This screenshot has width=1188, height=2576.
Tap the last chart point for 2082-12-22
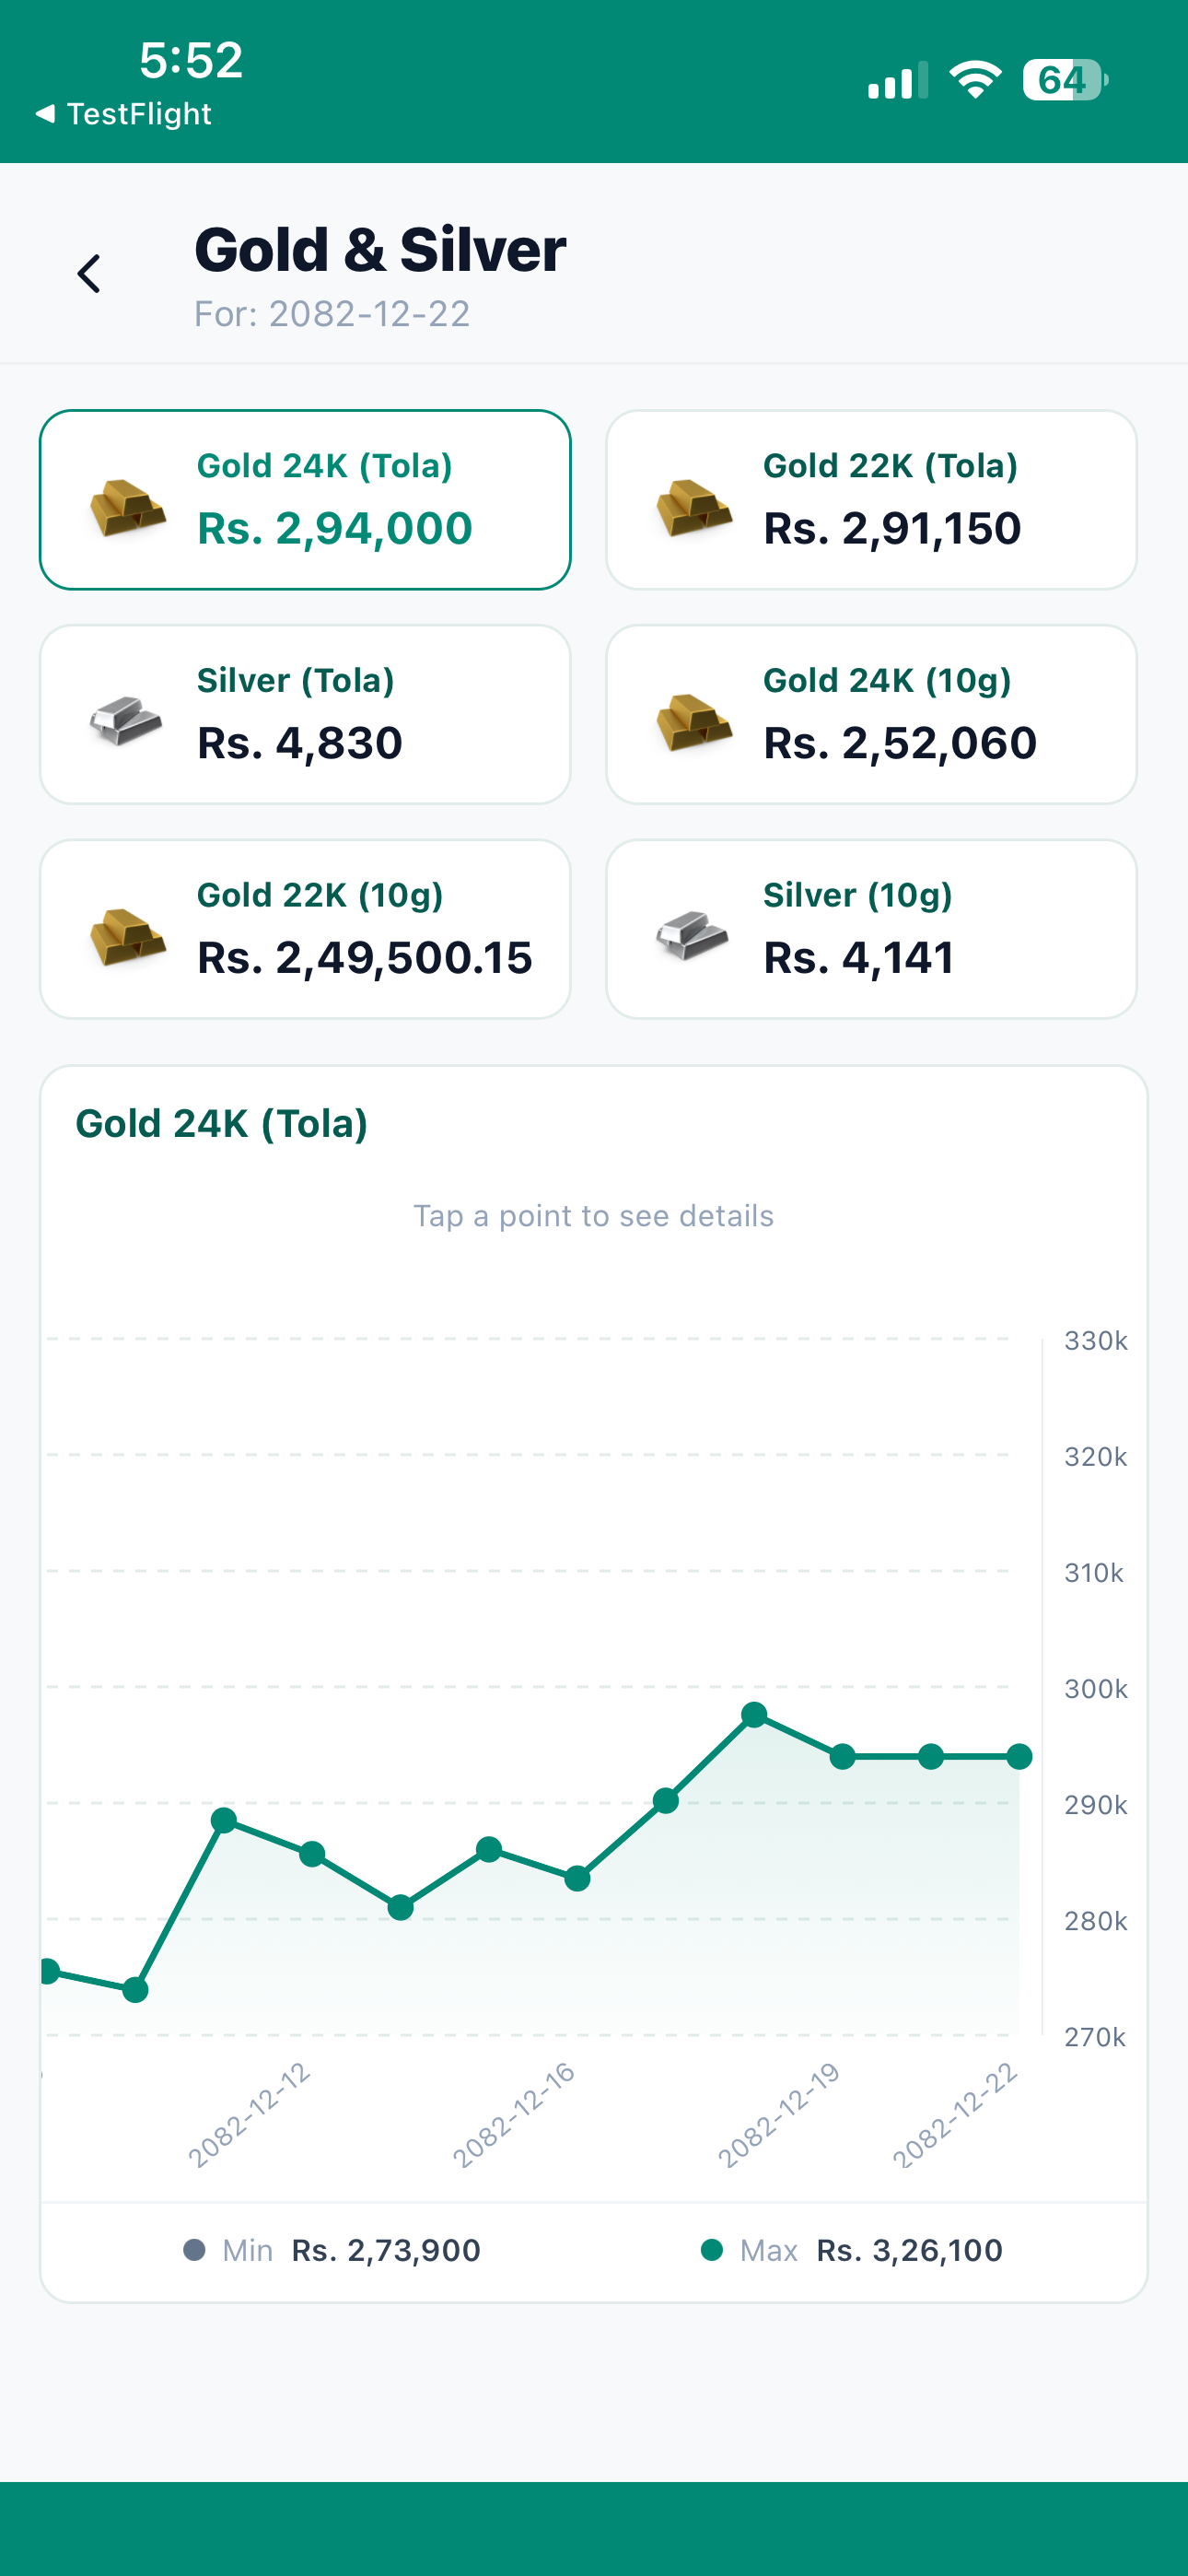(x=1019, y=1756)
